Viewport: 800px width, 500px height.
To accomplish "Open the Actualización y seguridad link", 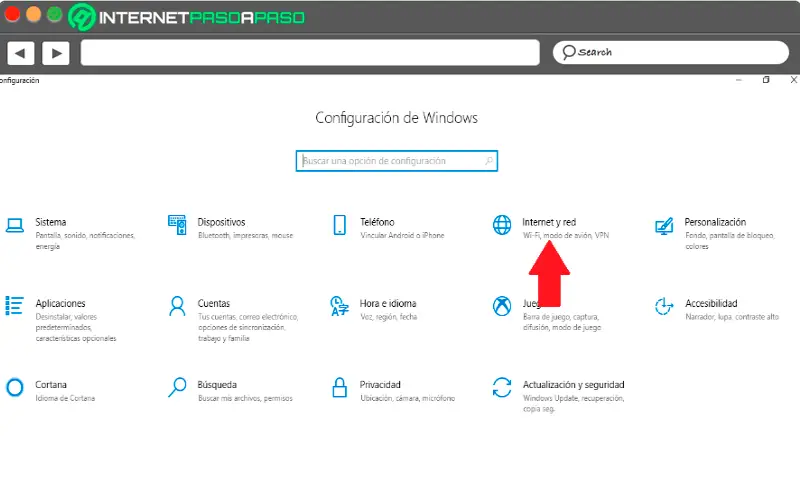I will (x=573, y=384).
